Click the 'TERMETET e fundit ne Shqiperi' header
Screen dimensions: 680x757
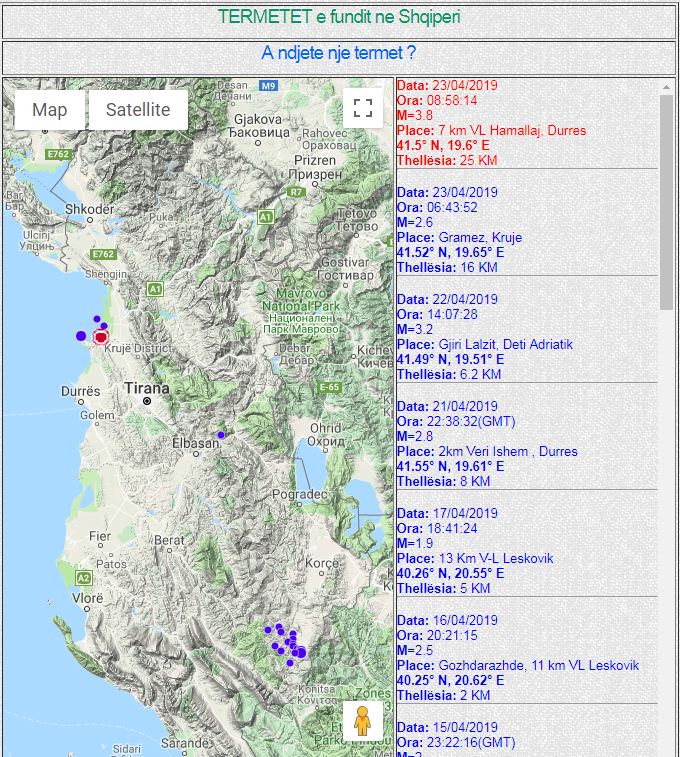coord(339,18)
